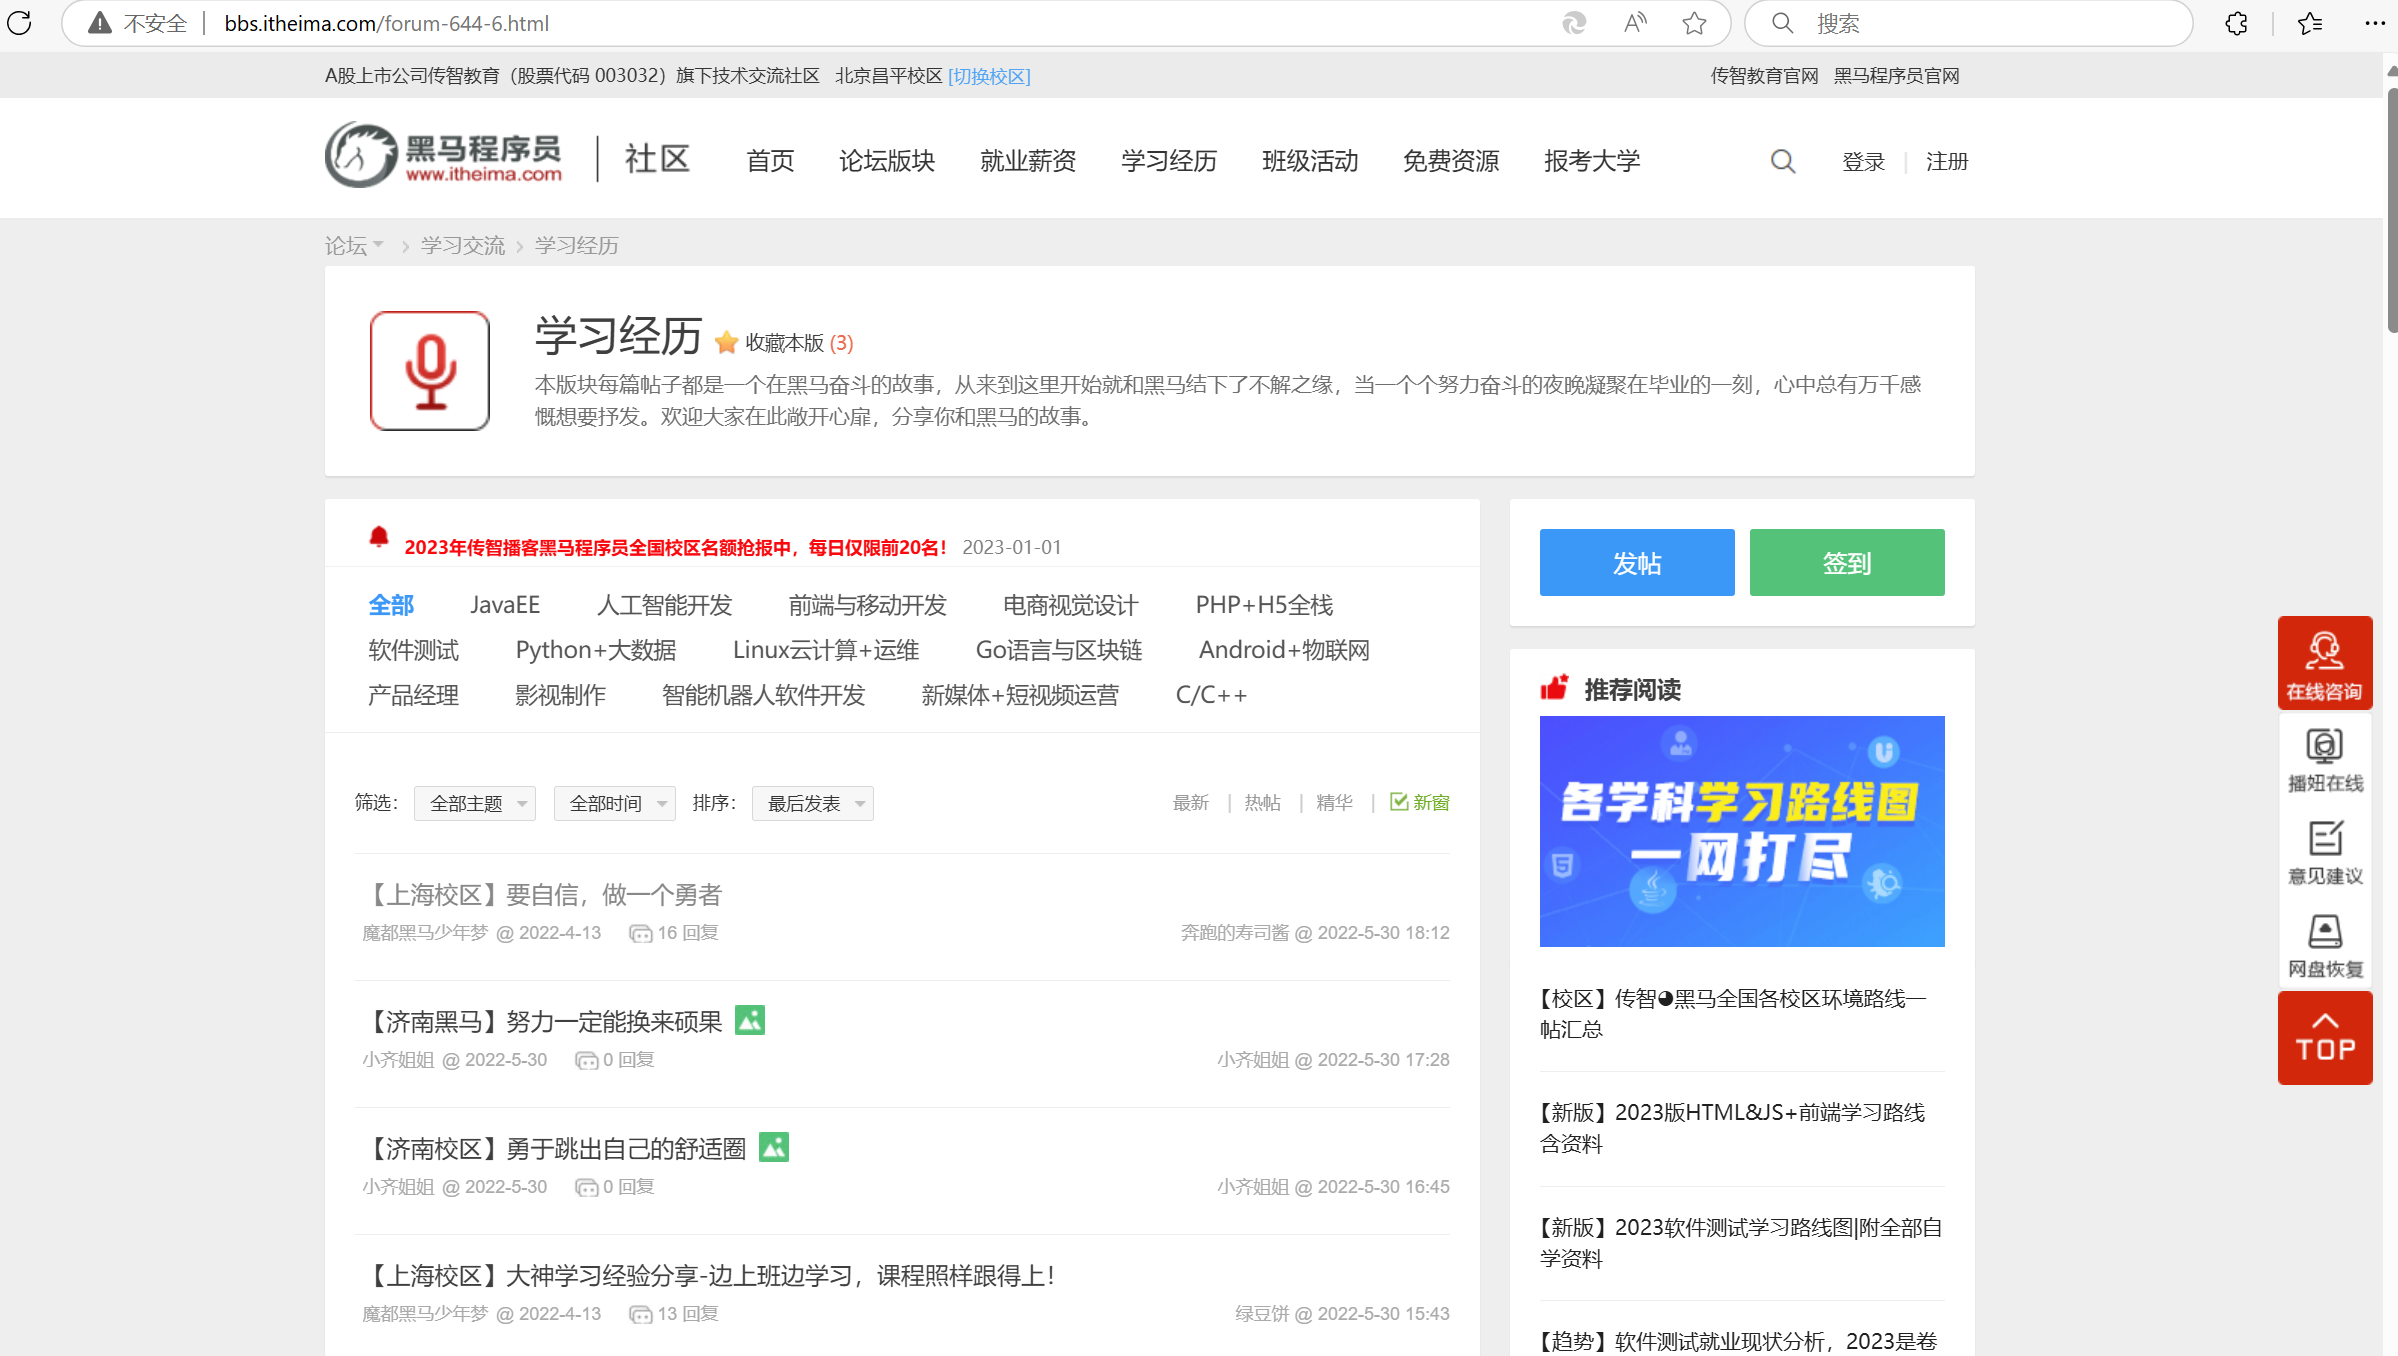This screenshot has width=2398, height=1356.
Task: Open the 全部时间 filter dropdown
Action: (x=614, y=803)
